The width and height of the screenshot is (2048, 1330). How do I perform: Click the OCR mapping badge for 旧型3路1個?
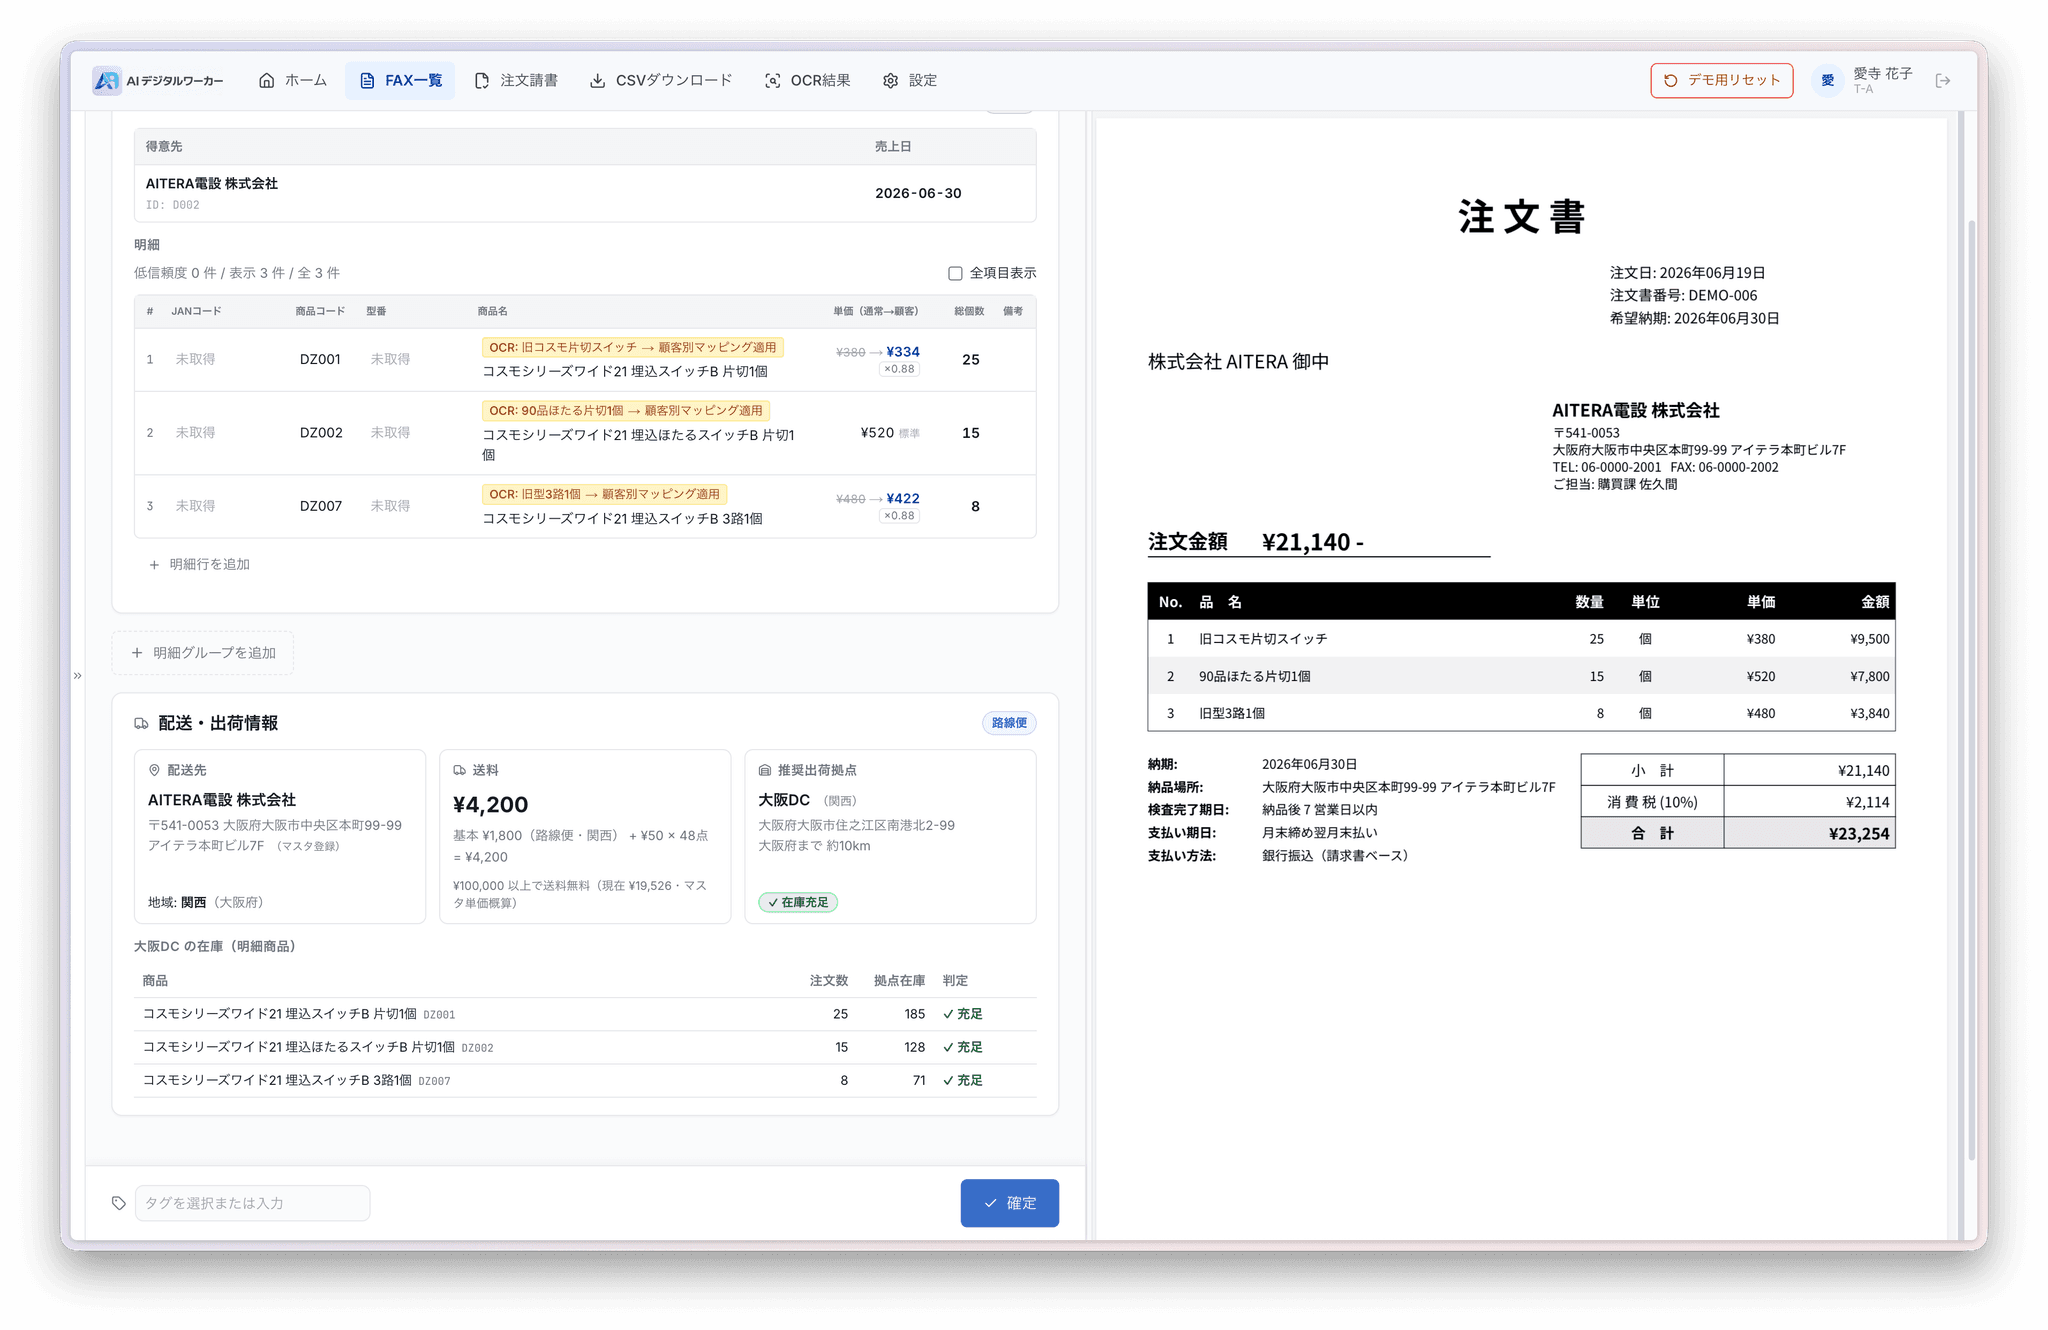coord(604,494)
